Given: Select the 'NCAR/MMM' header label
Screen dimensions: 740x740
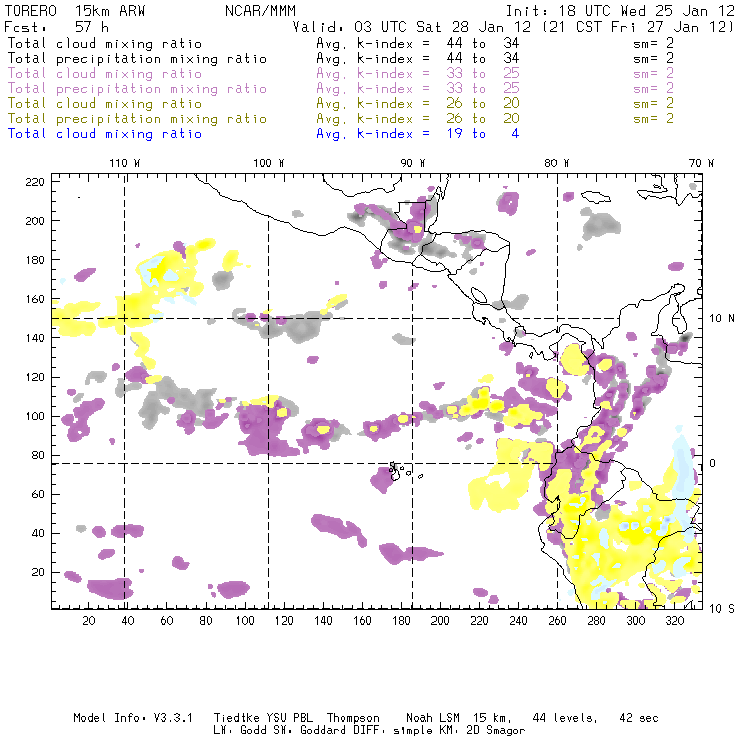Looking at the screenshot, I should tap(260, 11).
